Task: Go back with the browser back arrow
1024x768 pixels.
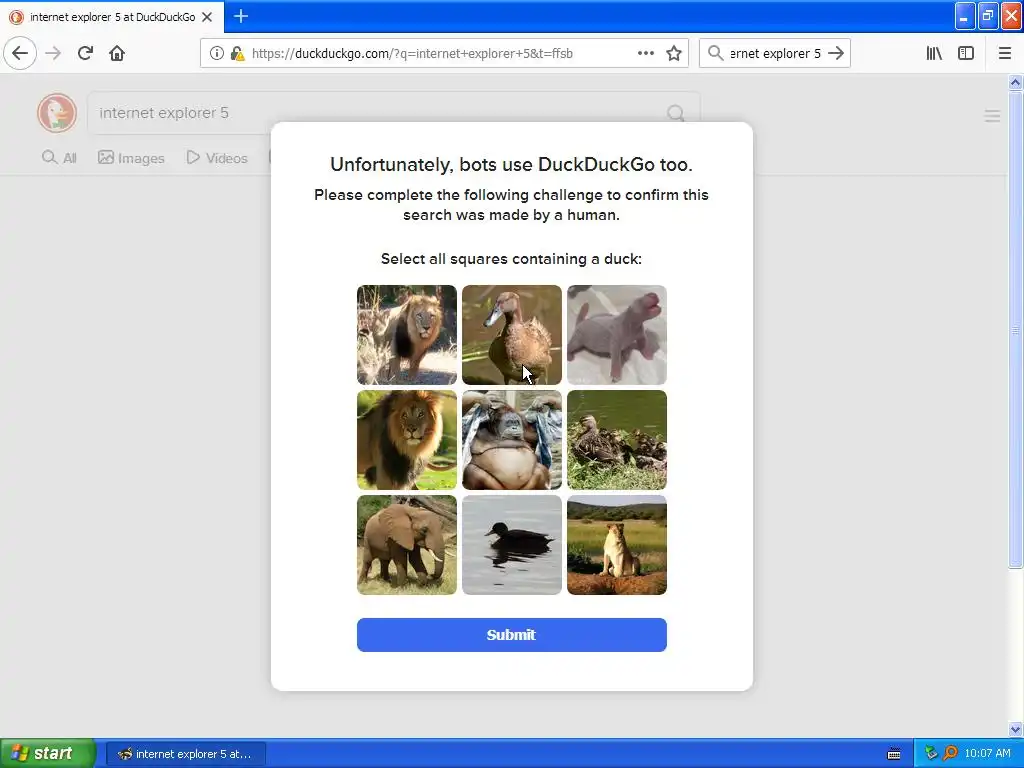Action: (x=20, y=53)
